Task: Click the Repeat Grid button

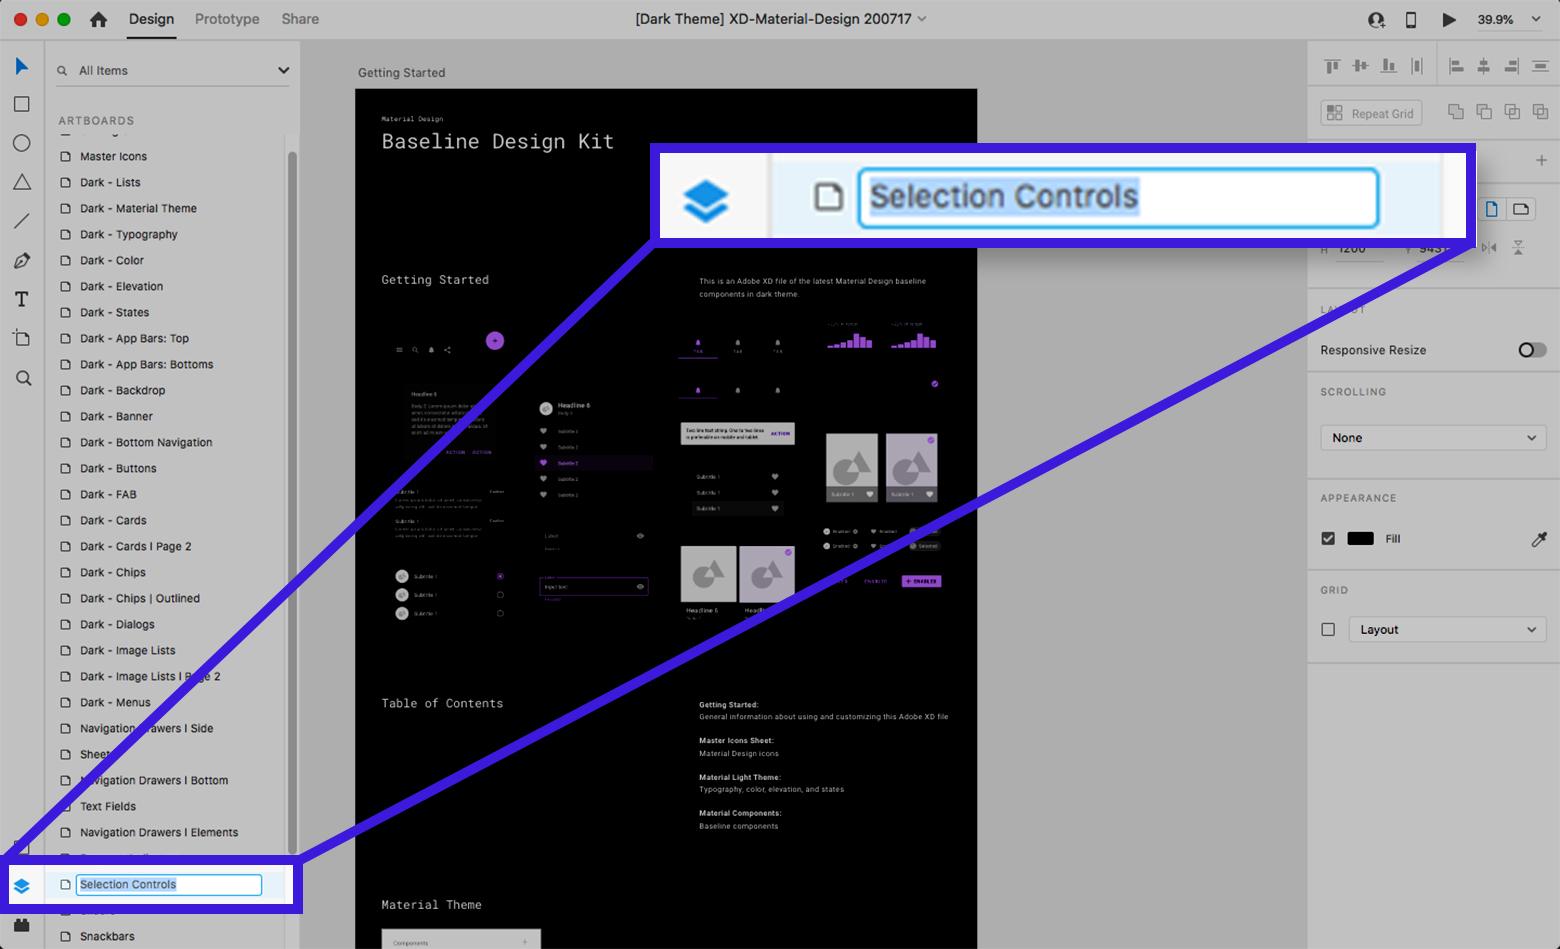Action: [1370, 112]
